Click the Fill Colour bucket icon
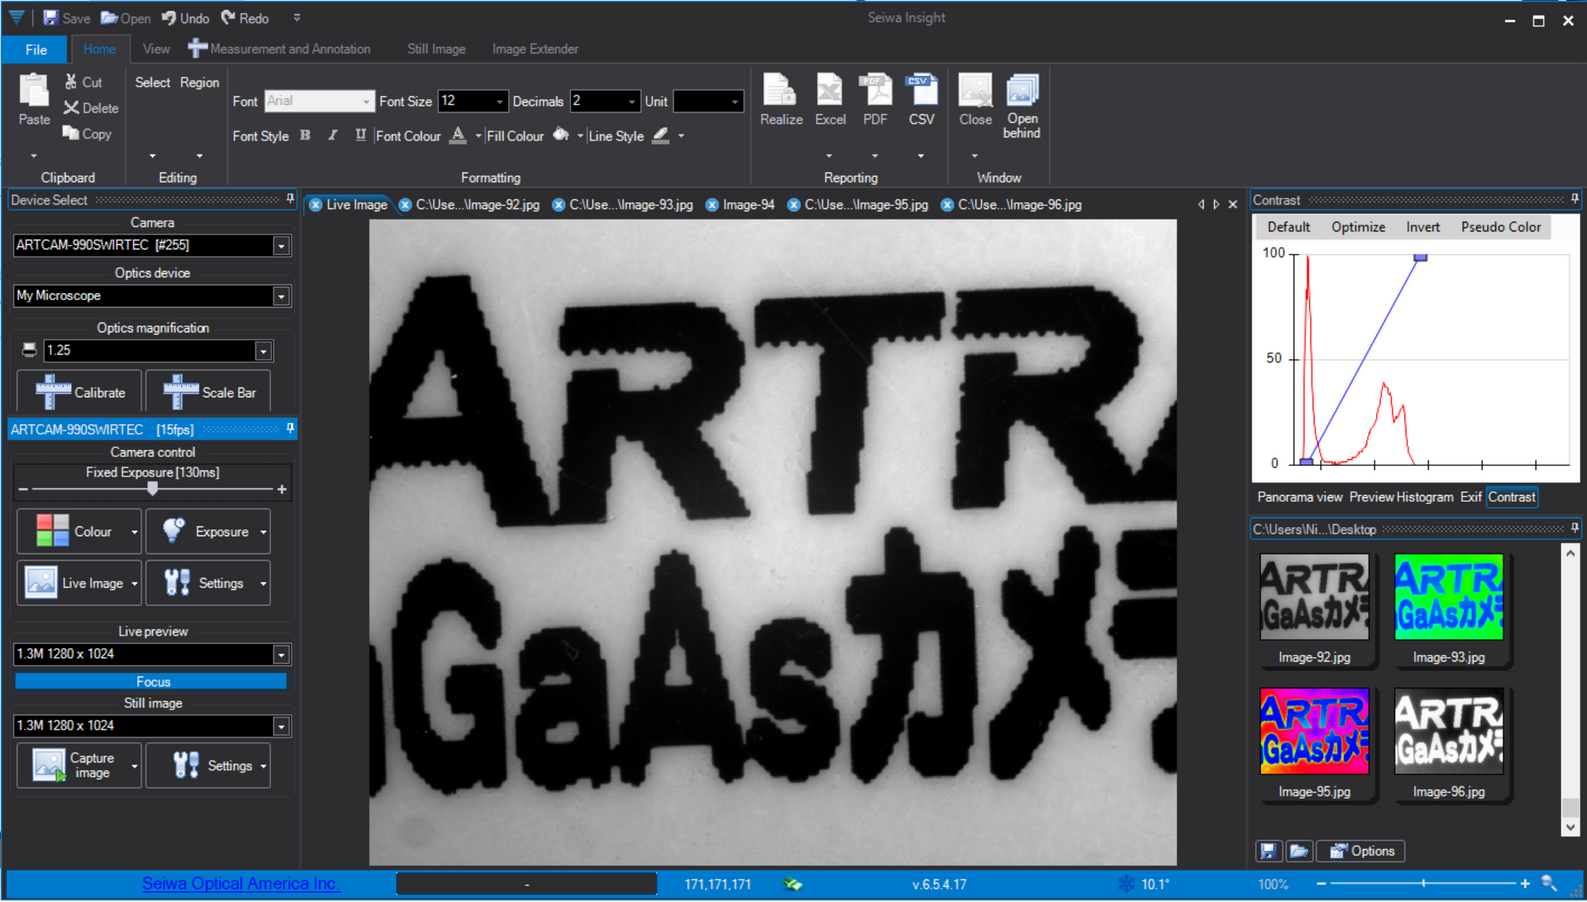The image size is (1587, 902). (x=561, y=135)
